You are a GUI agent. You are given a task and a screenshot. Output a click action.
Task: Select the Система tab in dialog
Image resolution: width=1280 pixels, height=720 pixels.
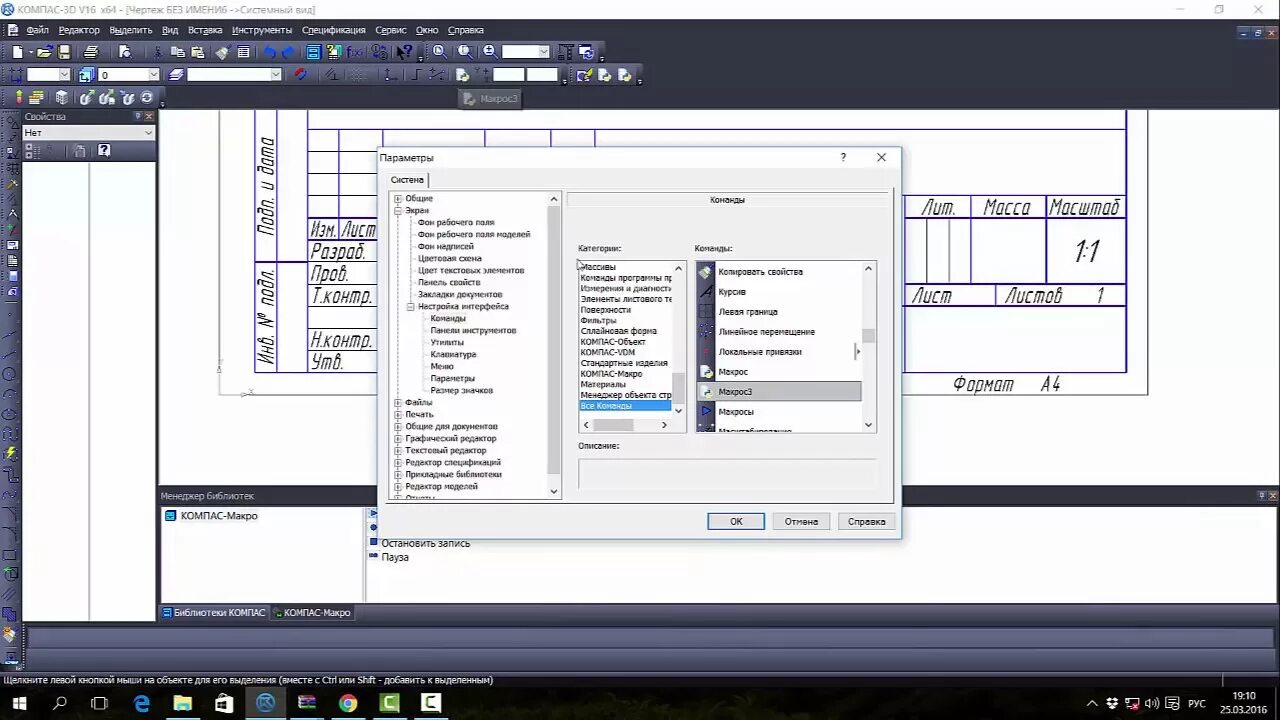click(x=407, y=180)
